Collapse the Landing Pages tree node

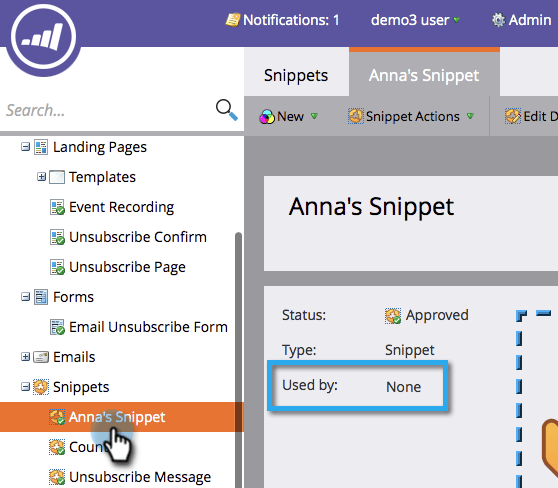[25, 147]
